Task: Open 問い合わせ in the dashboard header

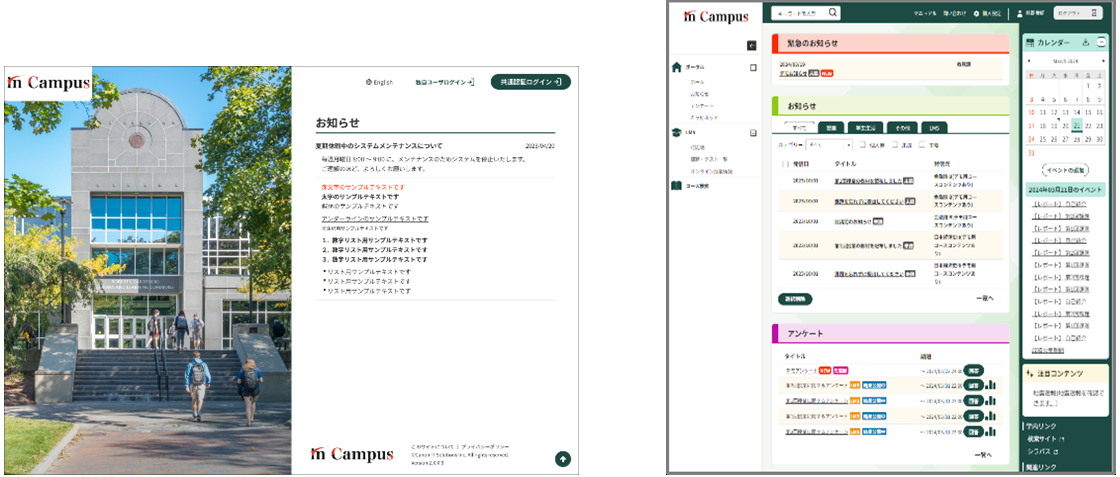Action: point(954,14)
